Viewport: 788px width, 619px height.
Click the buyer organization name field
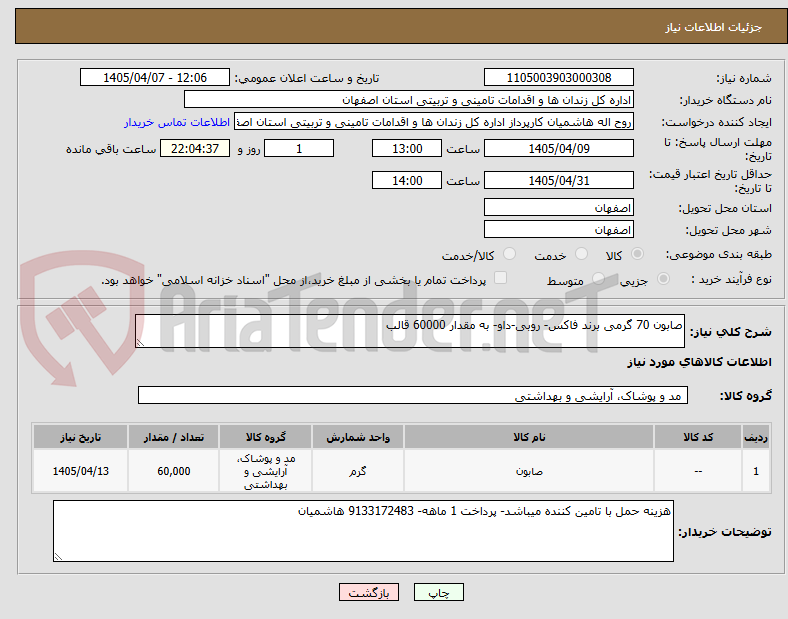click(x=409, y=99)
